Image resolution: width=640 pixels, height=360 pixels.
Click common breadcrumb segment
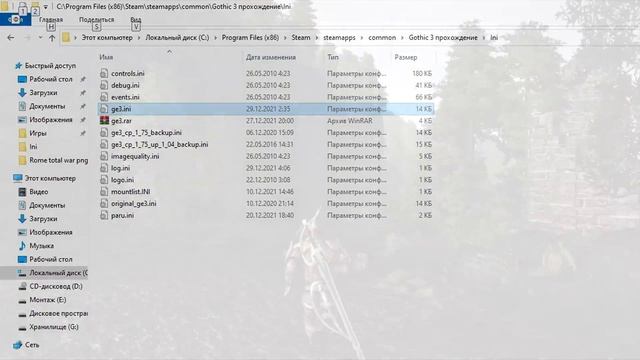(x=382, y=38)
